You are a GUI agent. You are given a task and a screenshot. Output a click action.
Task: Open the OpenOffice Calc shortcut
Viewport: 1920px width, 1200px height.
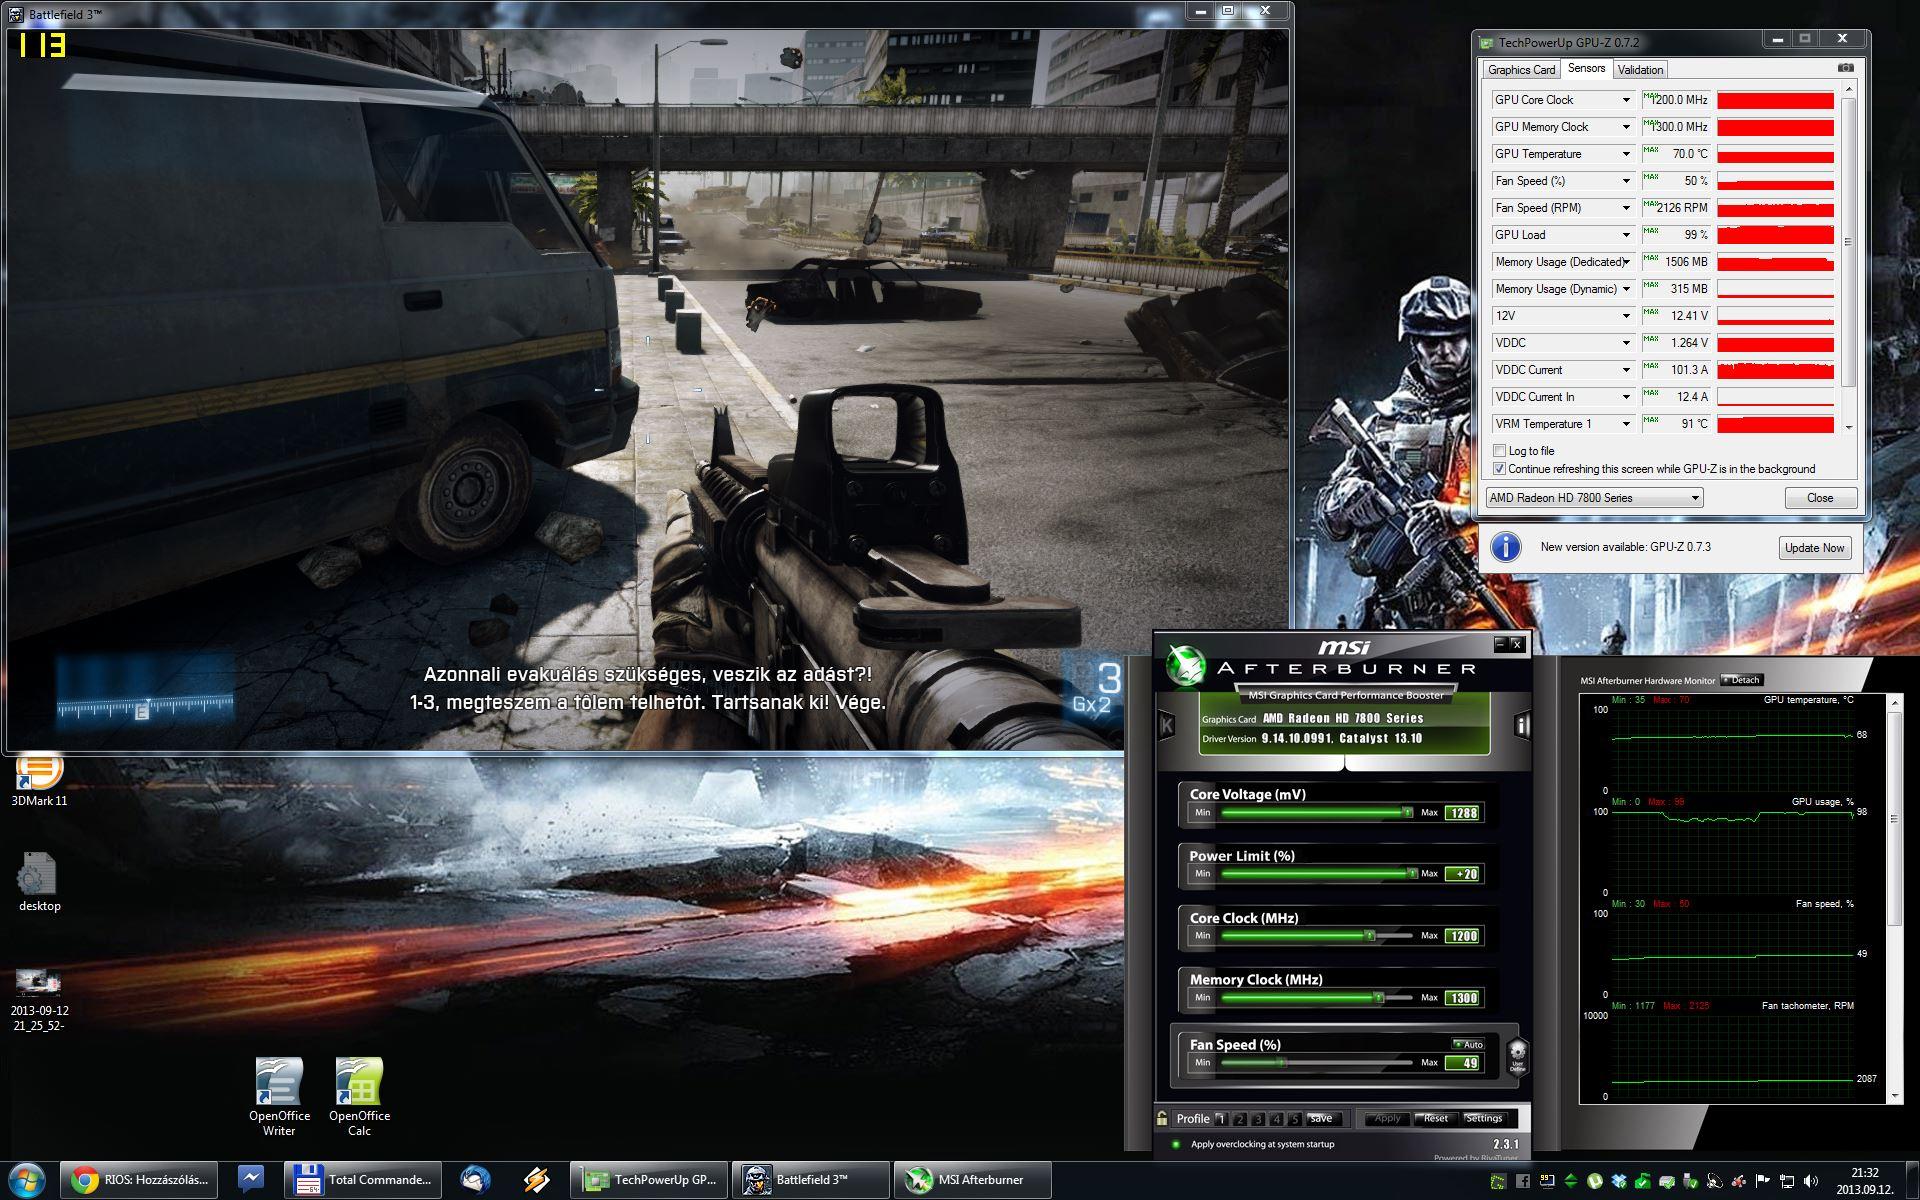click(x=359, y=1096)
